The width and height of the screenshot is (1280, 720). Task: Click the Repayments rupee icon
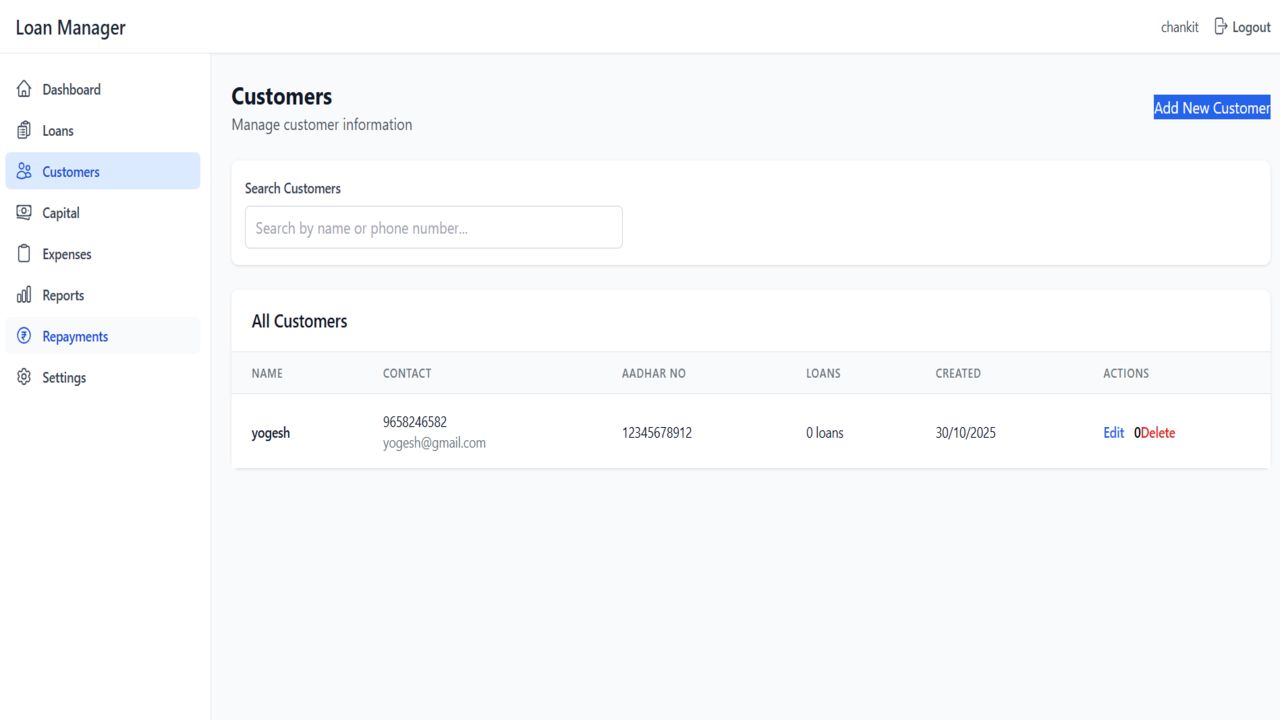click(24, 336)
